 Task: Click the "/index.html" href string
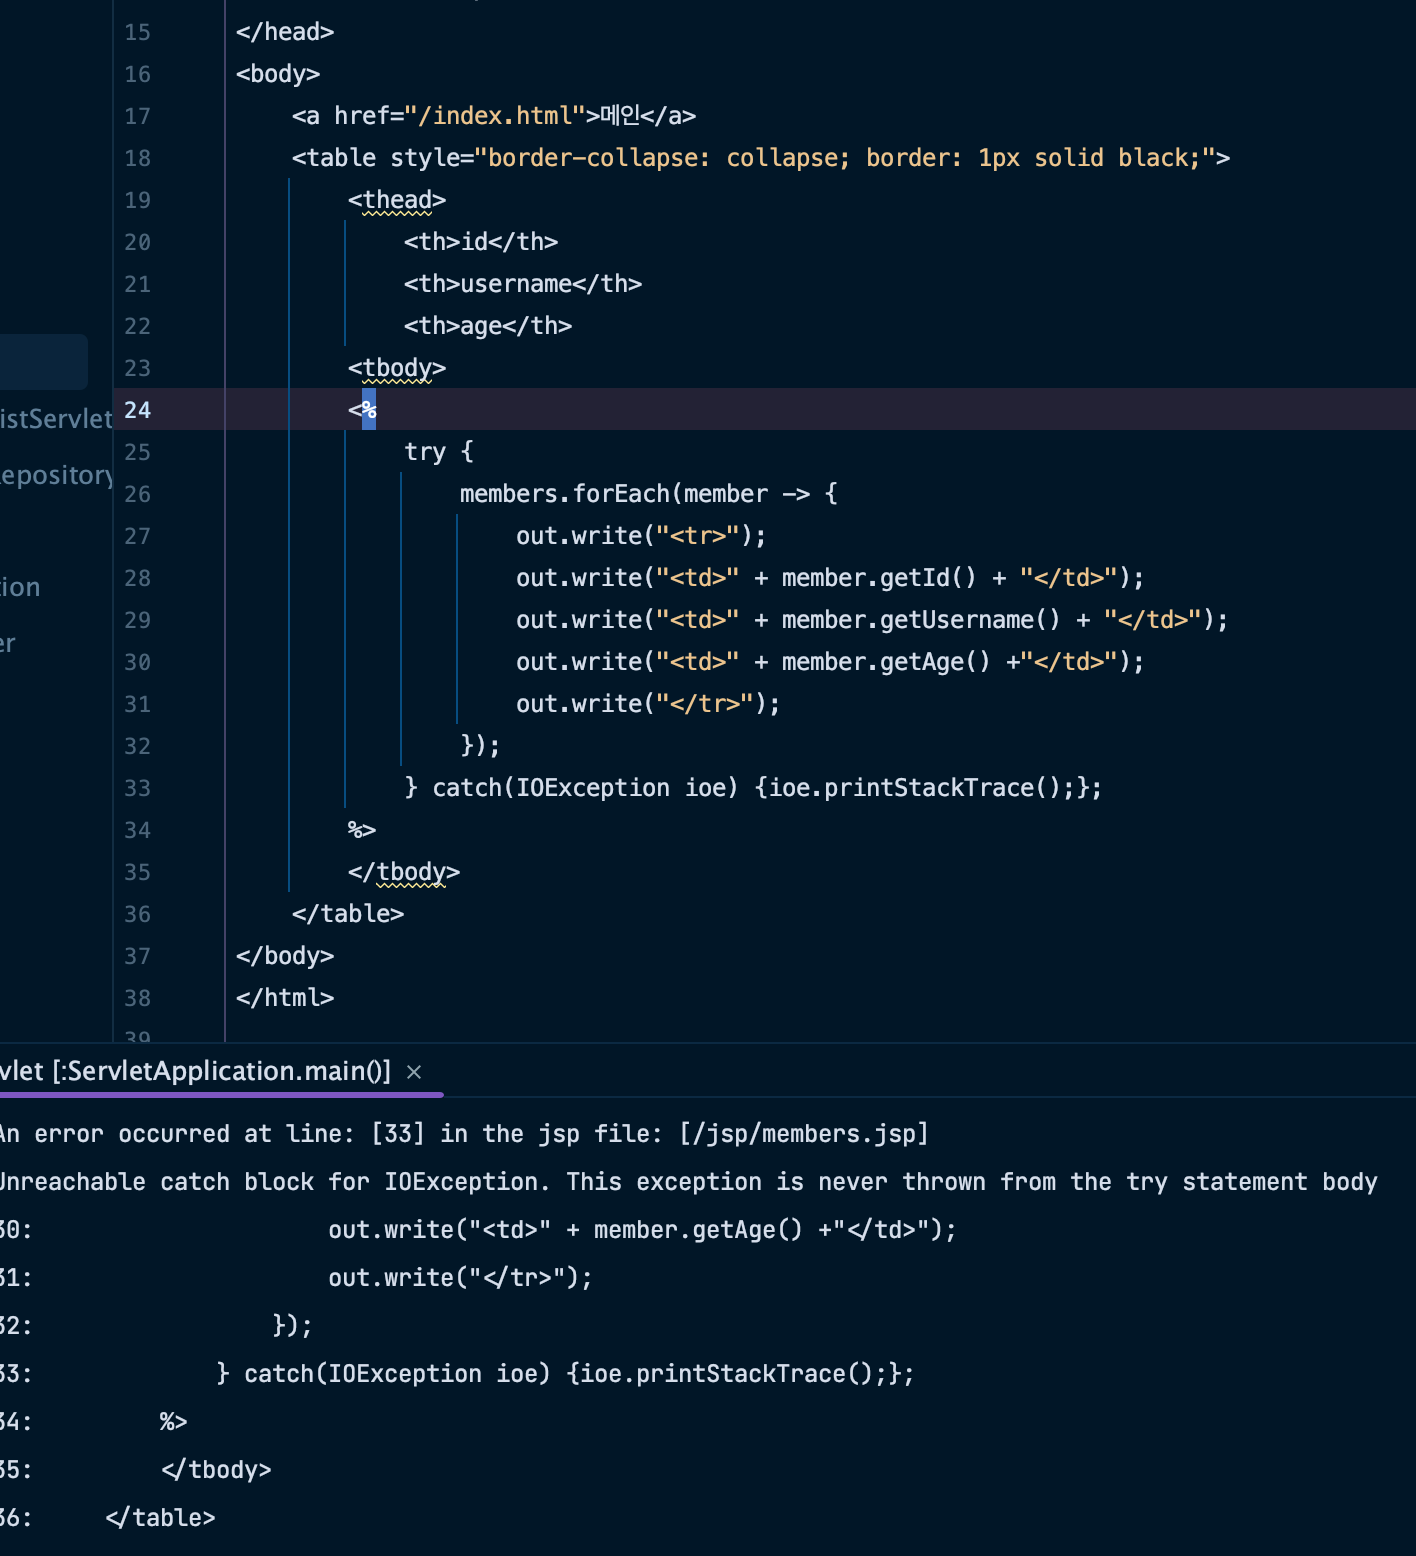pos(495,116)
